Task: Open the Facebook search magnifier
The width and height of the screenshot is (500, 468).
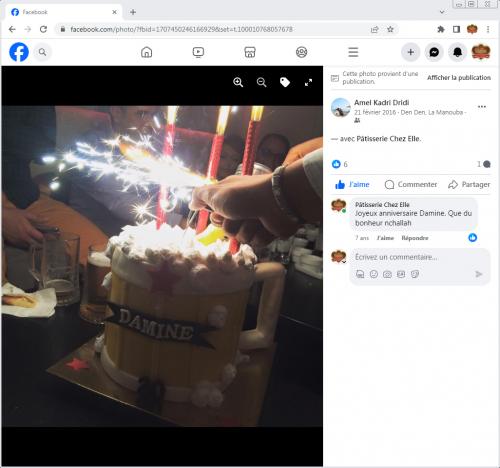Action: [42, 52]
